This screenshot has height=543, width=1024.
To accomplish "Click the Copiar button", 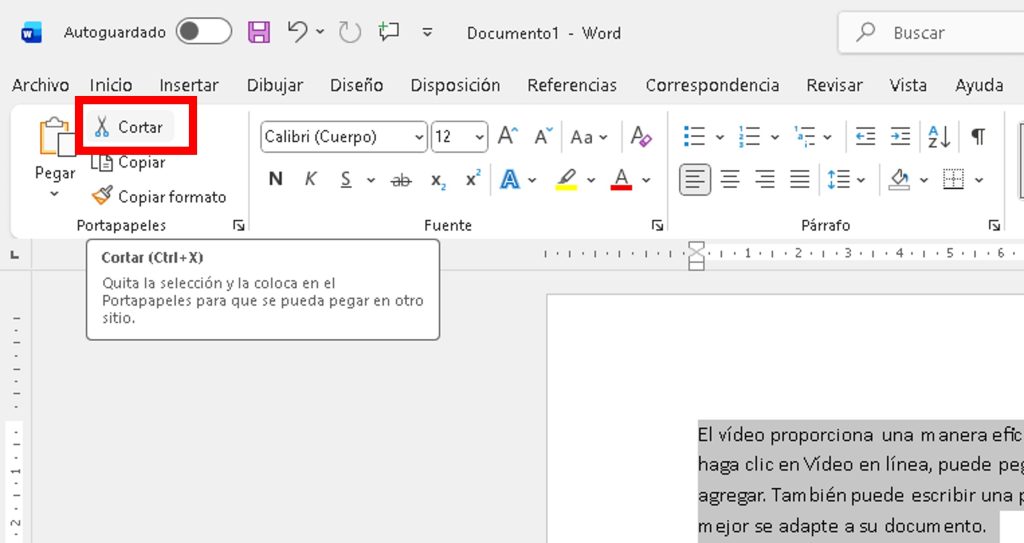I will click(130, 162).
